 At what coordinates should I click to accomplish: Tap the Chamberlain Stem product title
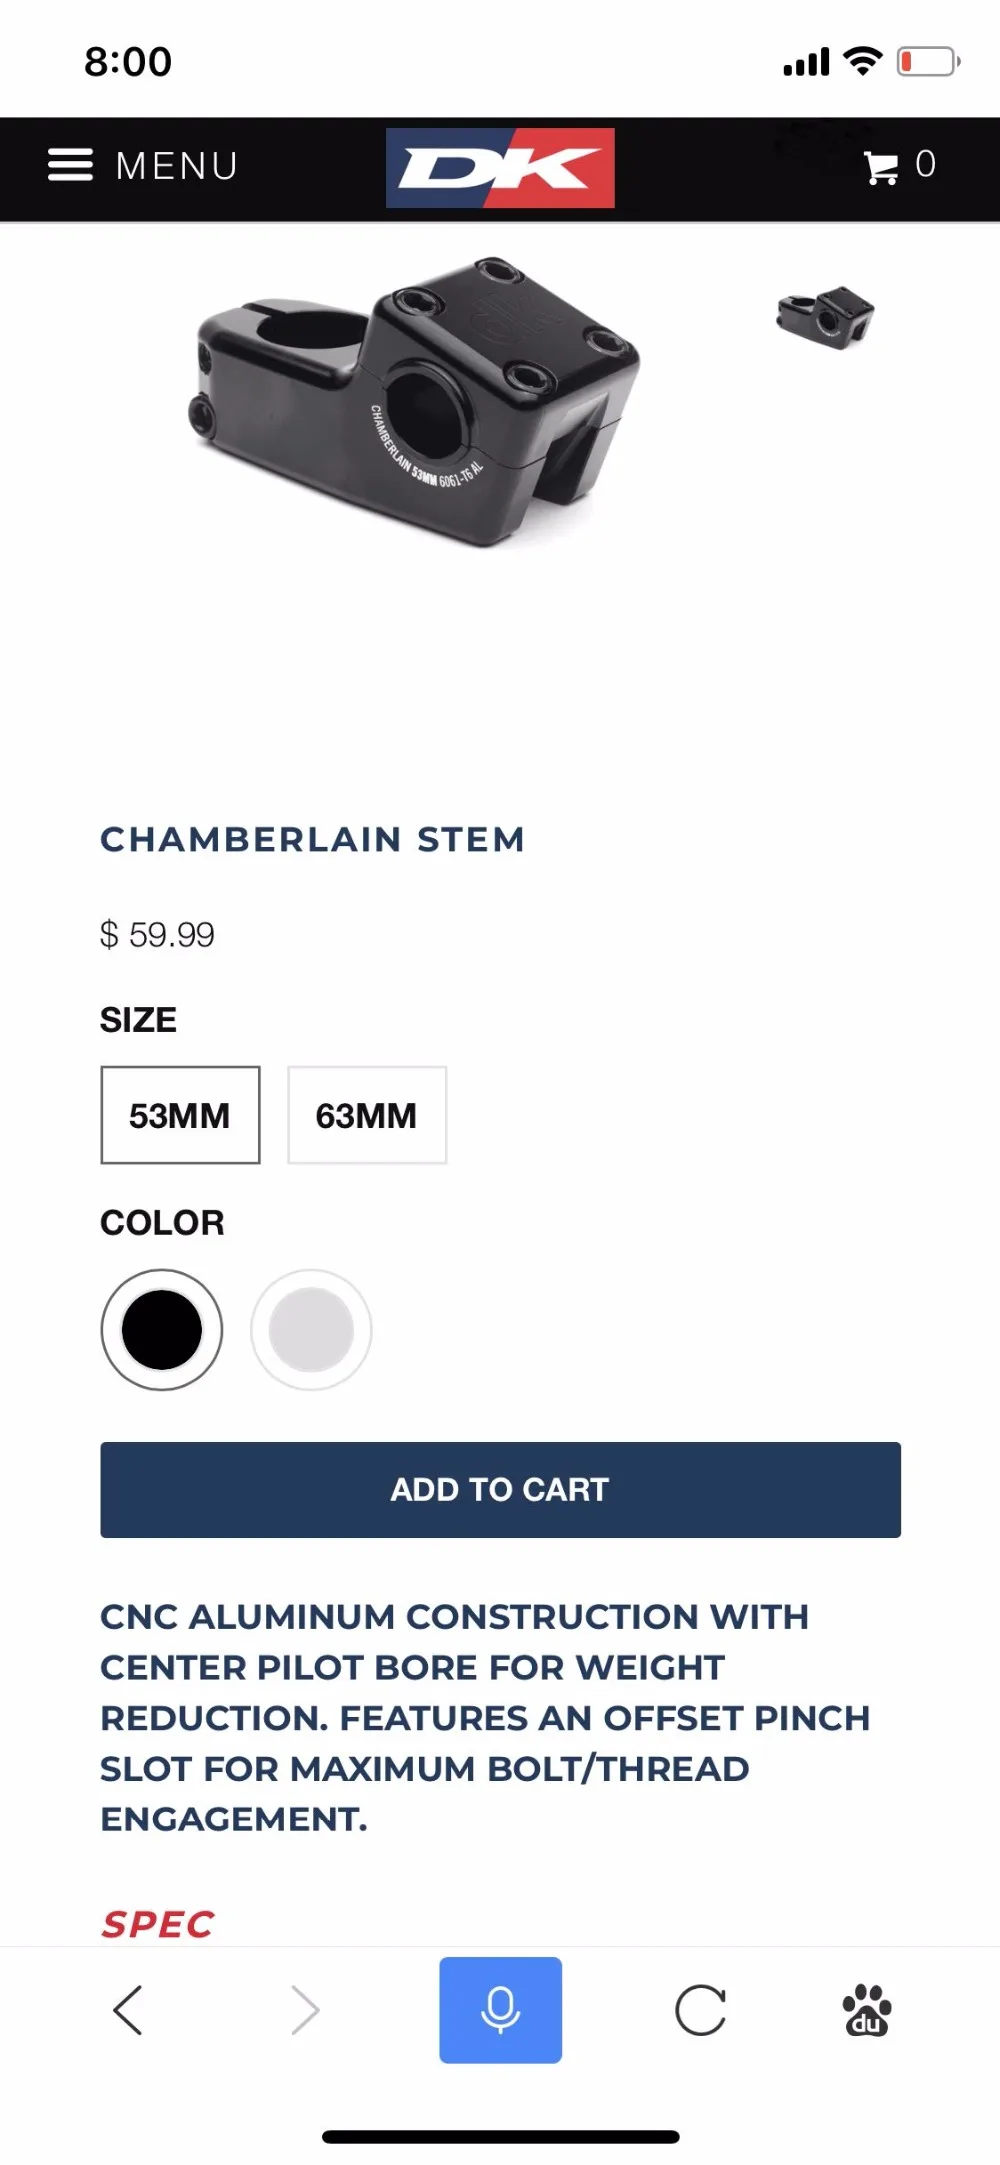(313, 839)
